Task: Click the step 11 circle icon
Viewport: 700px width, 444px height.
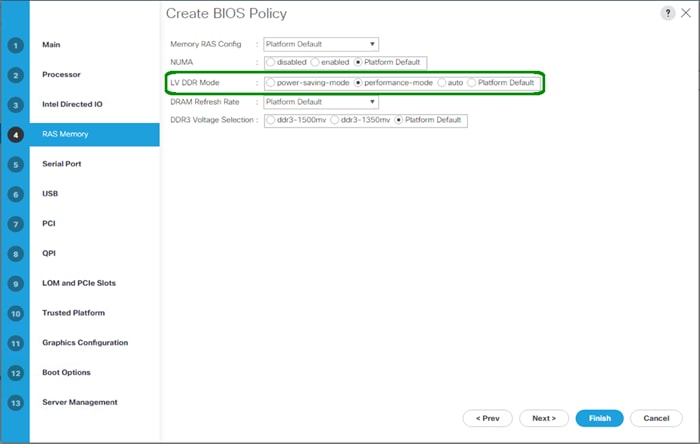Action: (x=16, y=344)
